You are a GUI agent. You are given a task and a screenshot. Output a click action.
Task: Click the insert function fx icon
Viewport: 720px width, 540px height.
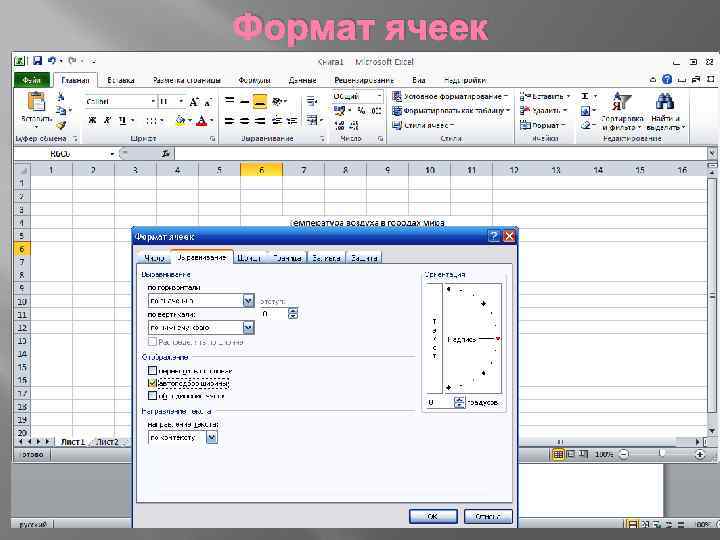(166, 154)
